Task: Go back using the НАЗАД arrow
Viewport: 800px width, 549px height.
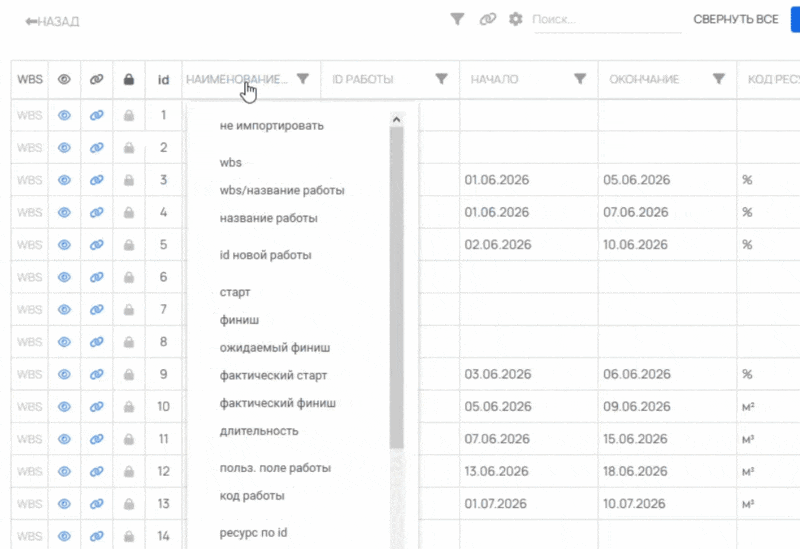Action: coord(52,21)
